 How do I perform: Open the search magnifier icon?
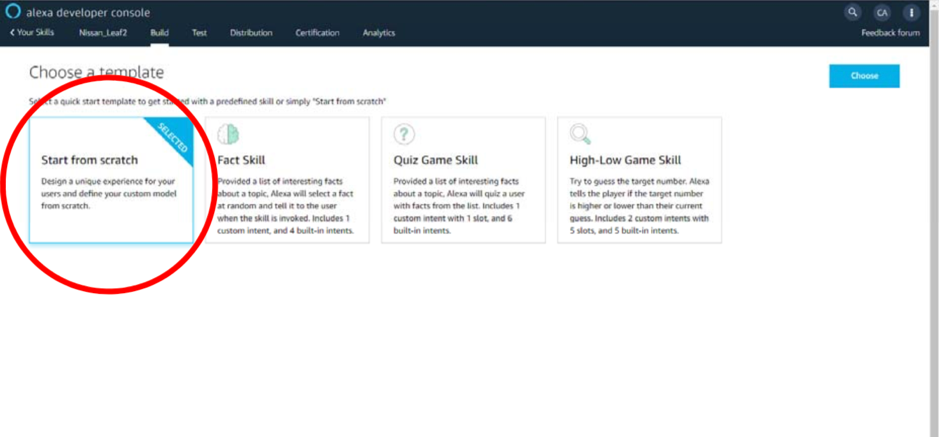(x=852, y=12)
